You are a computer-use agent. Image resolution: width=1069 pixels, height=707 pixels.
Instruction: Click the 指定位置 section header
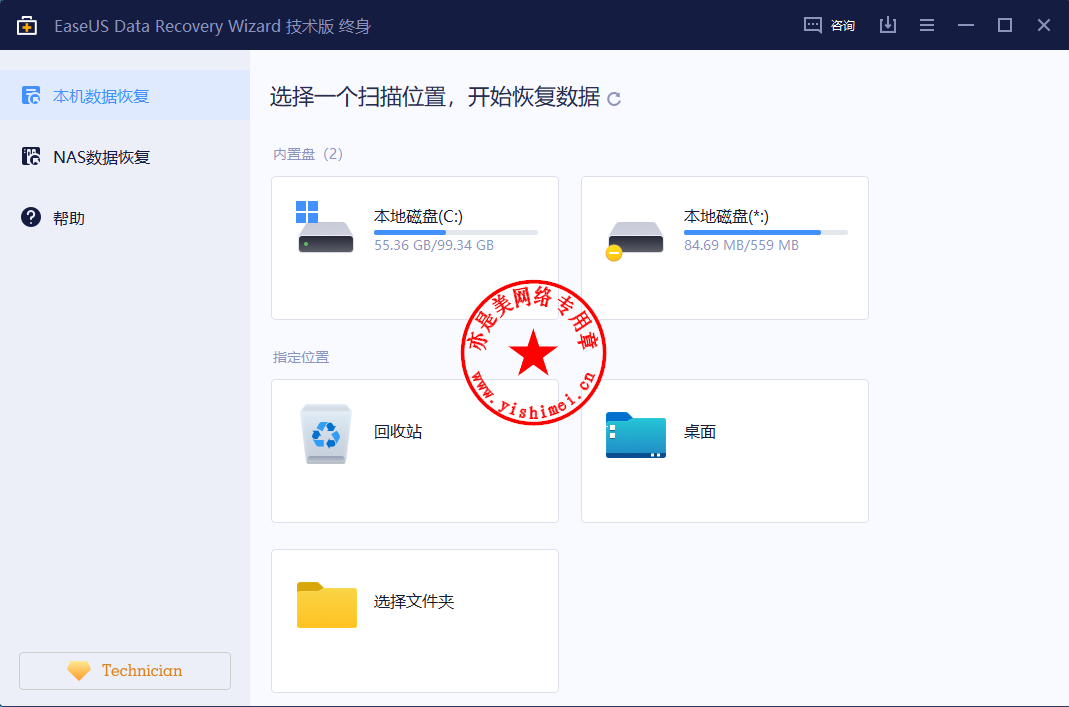click(x=301, y=357)
